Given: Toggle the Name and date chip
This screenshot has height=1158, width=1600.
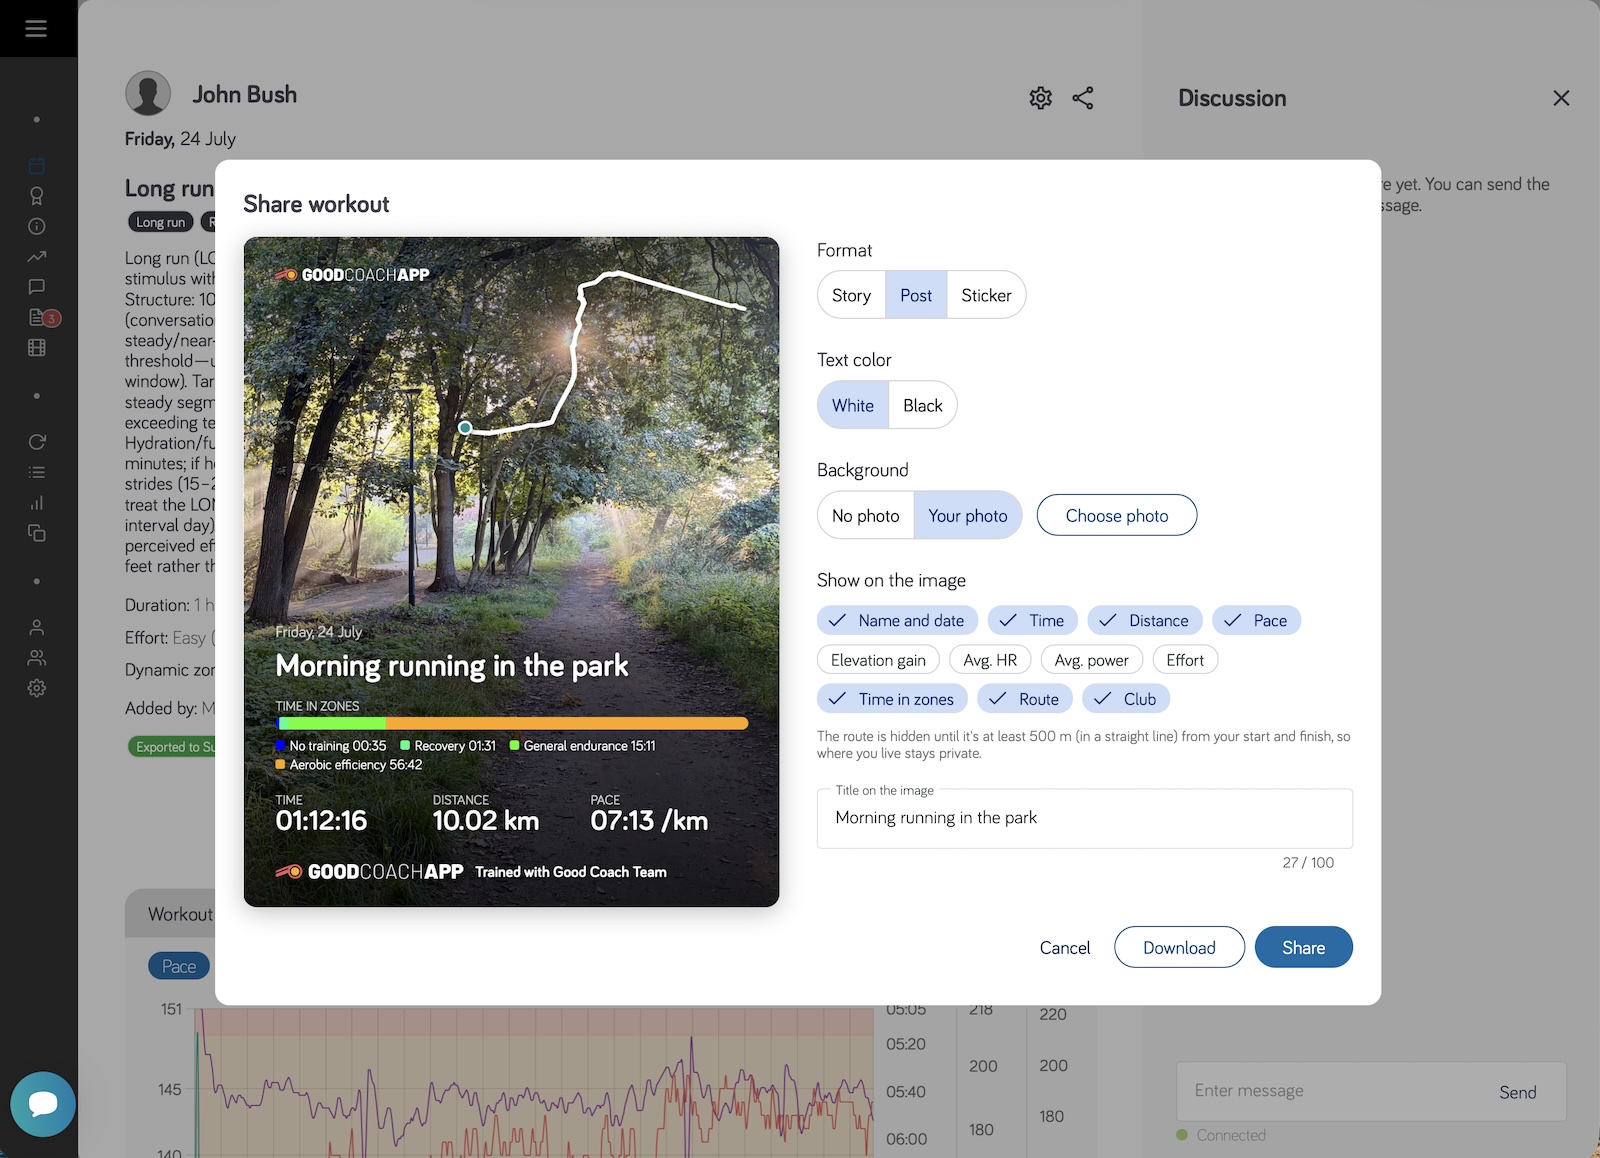Looking at the screenshot, I should pyautogui.click(x=897, y=620).
